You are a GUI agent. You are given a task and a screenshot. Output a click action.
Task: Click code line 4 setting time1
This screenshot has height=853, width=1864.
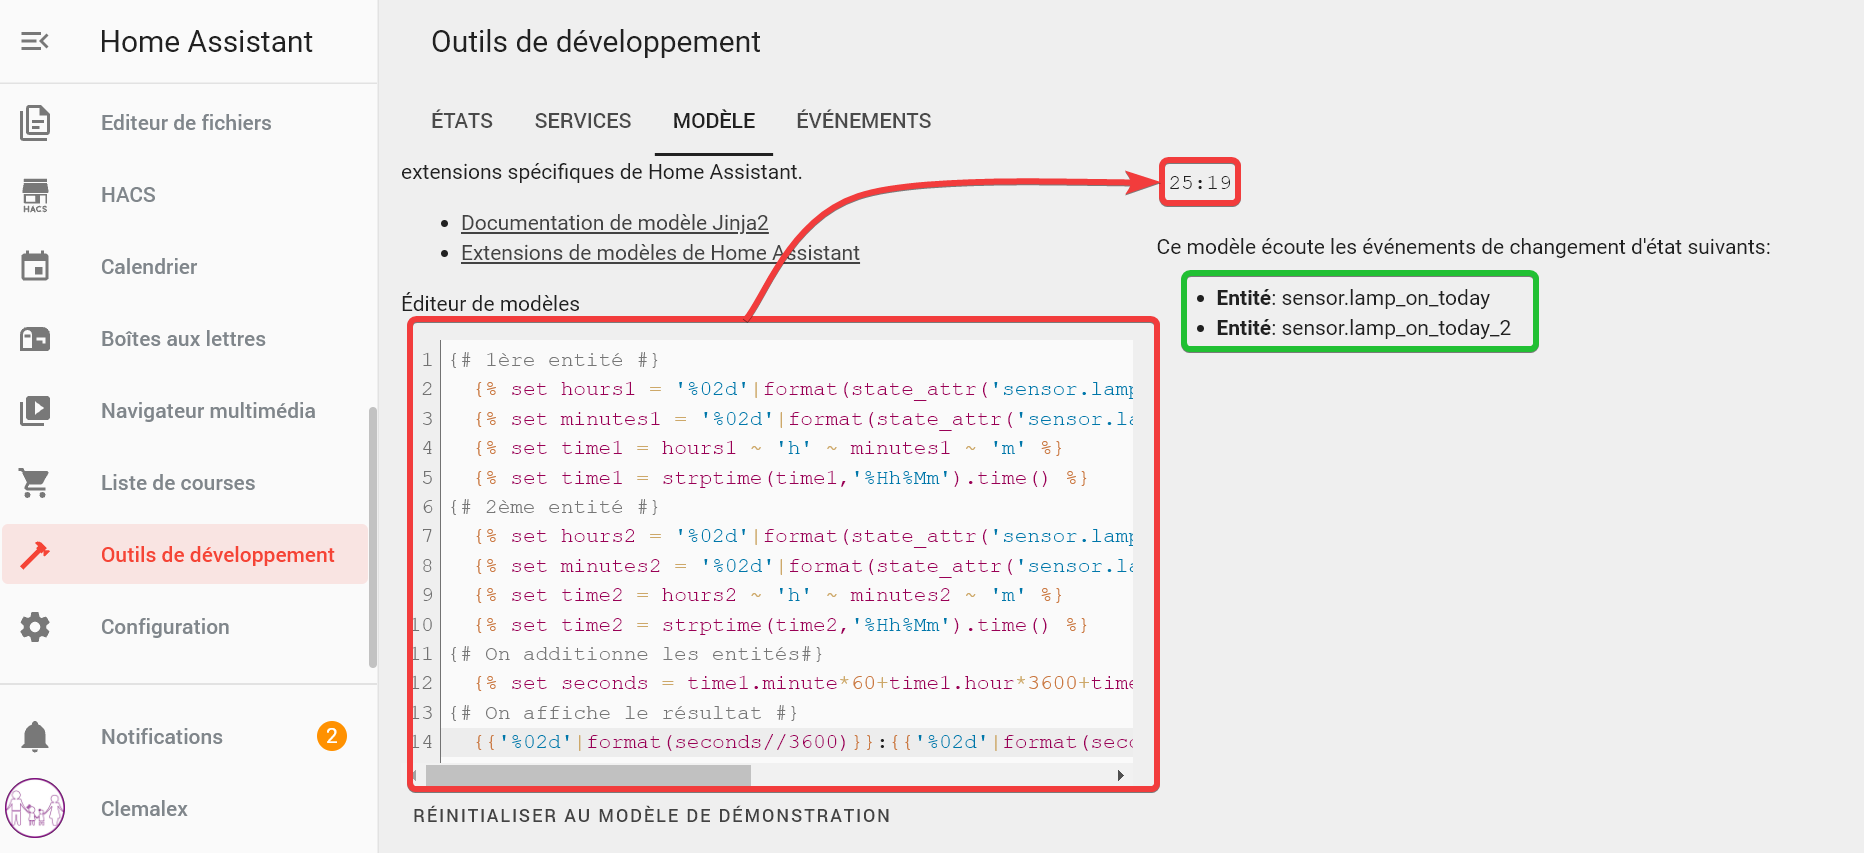pos(768,448)
